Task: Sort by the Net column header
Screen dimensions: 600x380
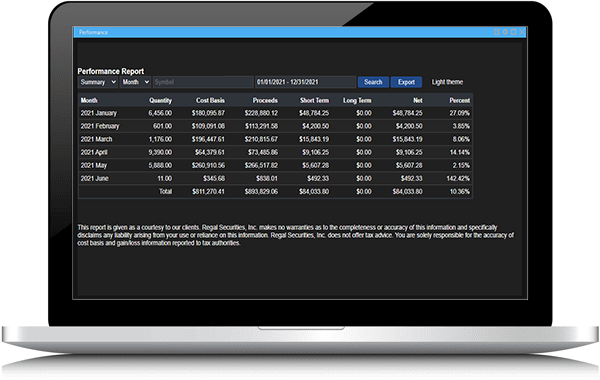Action: pos(417,100)
